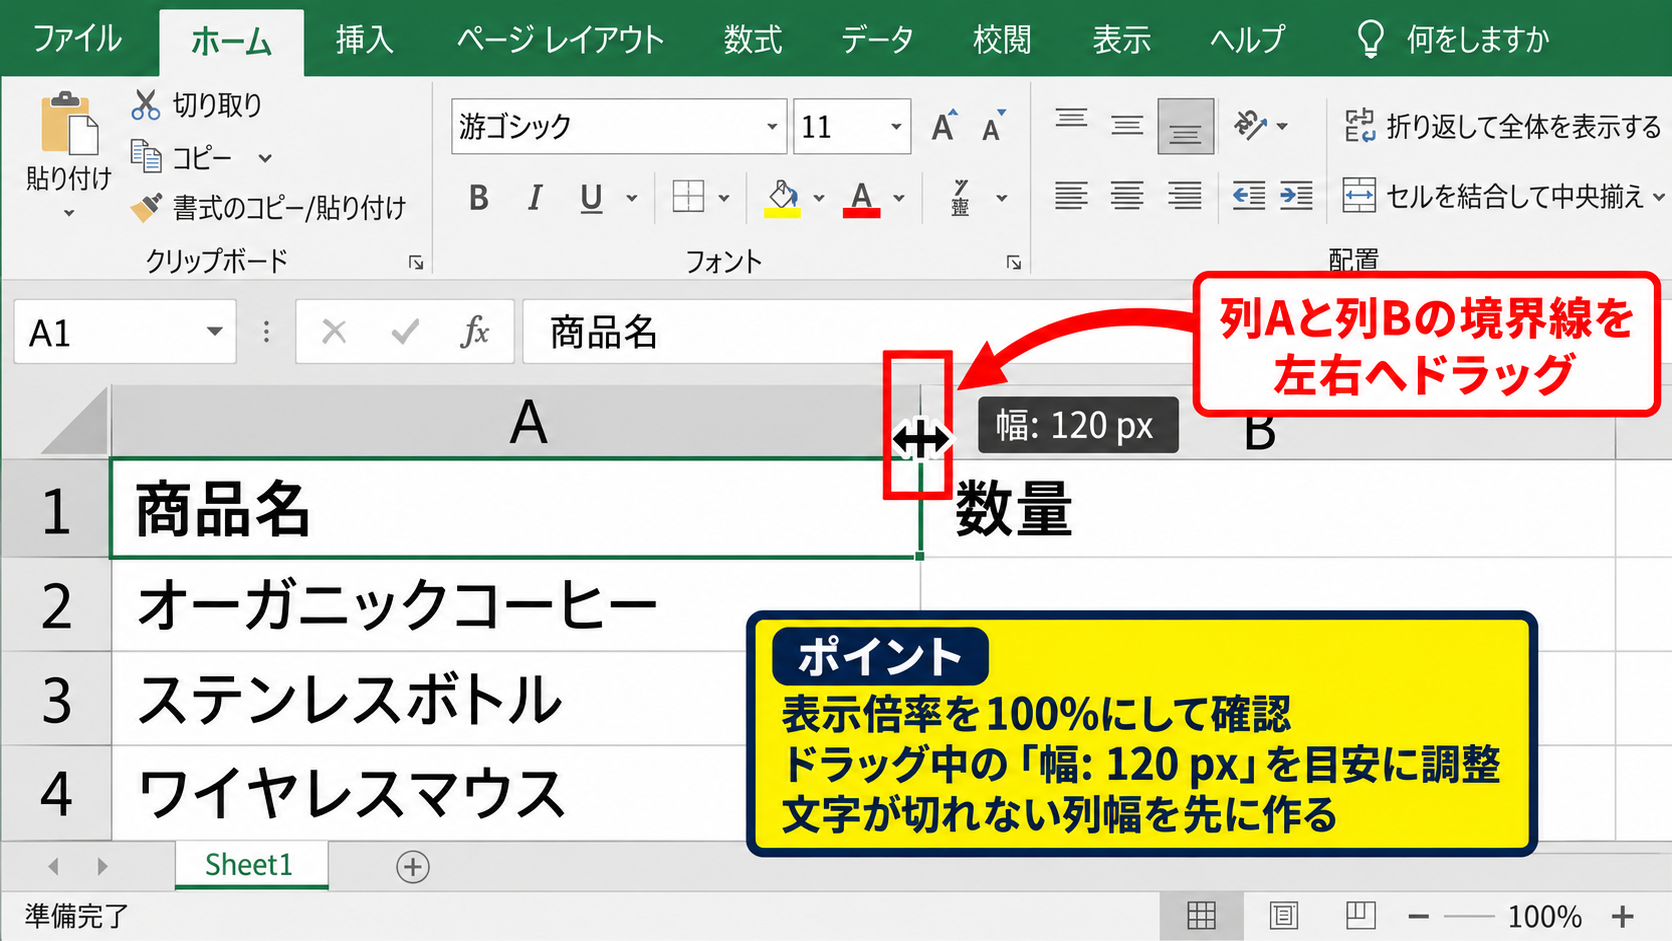Image resolution: width=1672 pixels, height=941 pixels.
Task: Switch to the データ ribbon tab
Action: point(877,40)
